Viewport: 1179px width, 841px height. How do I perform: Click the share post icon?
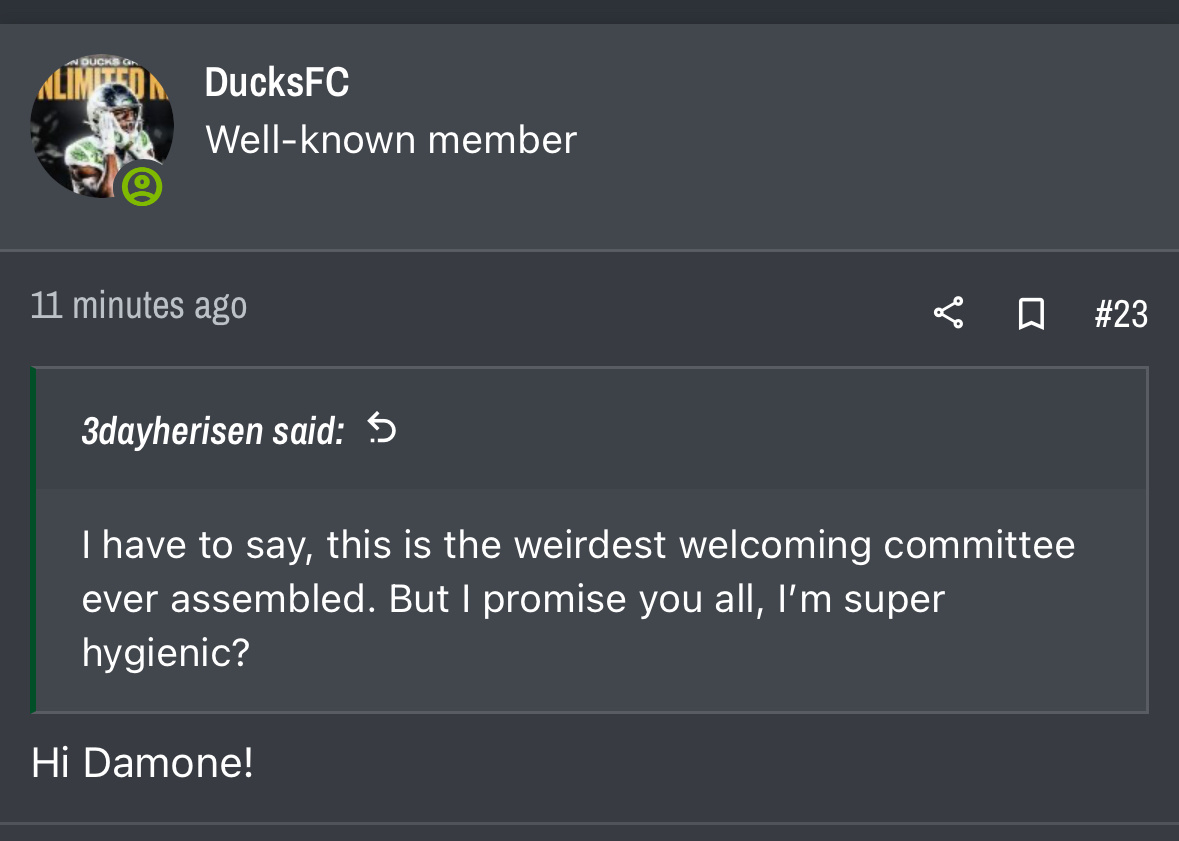click(948, 313)
